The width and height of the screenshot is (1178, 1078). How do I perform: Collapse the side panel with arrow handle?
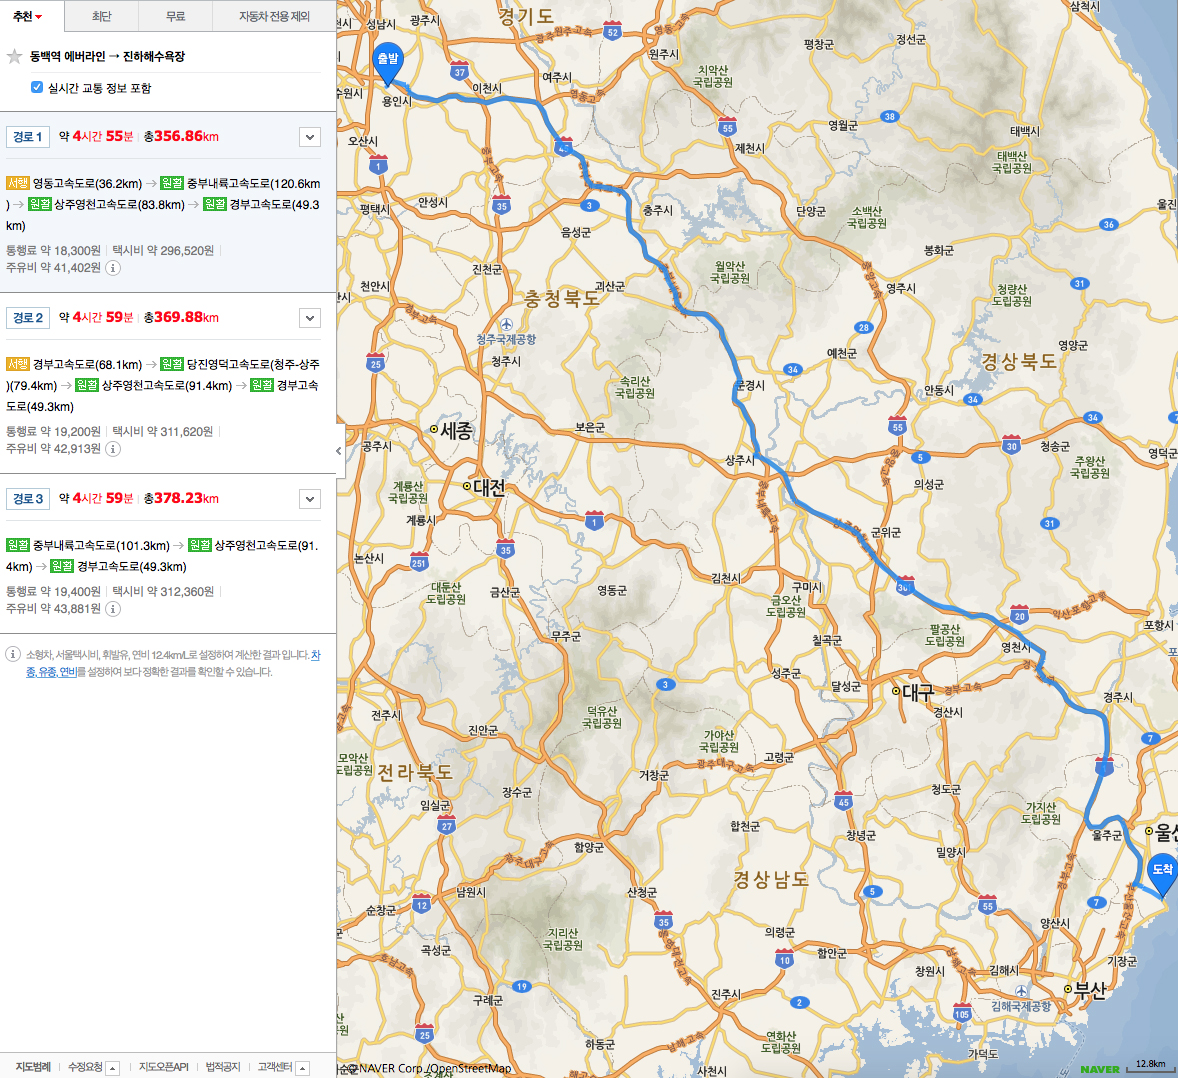point(339,451)
